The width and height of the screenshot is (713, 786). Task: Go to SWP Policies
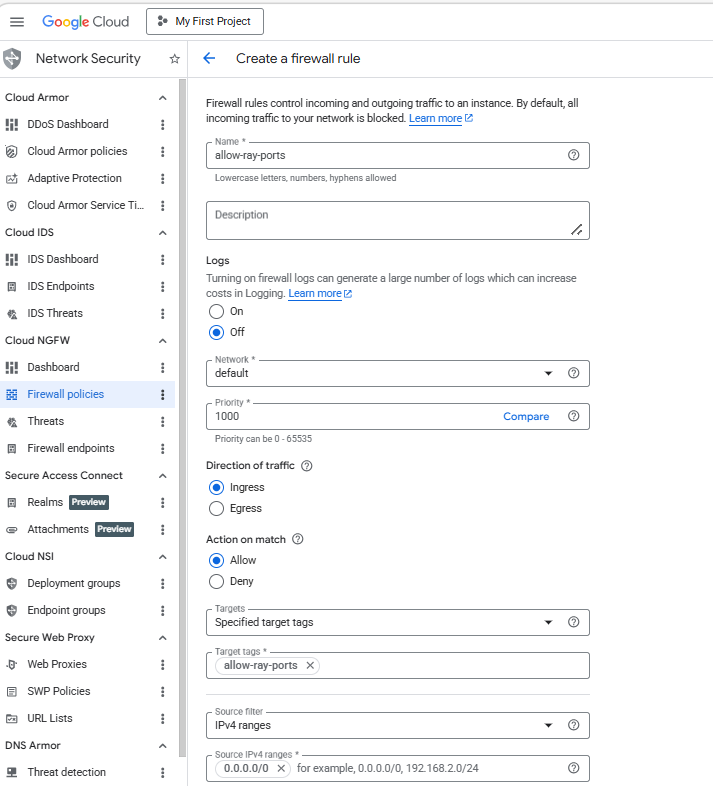[x=59, y=691]
